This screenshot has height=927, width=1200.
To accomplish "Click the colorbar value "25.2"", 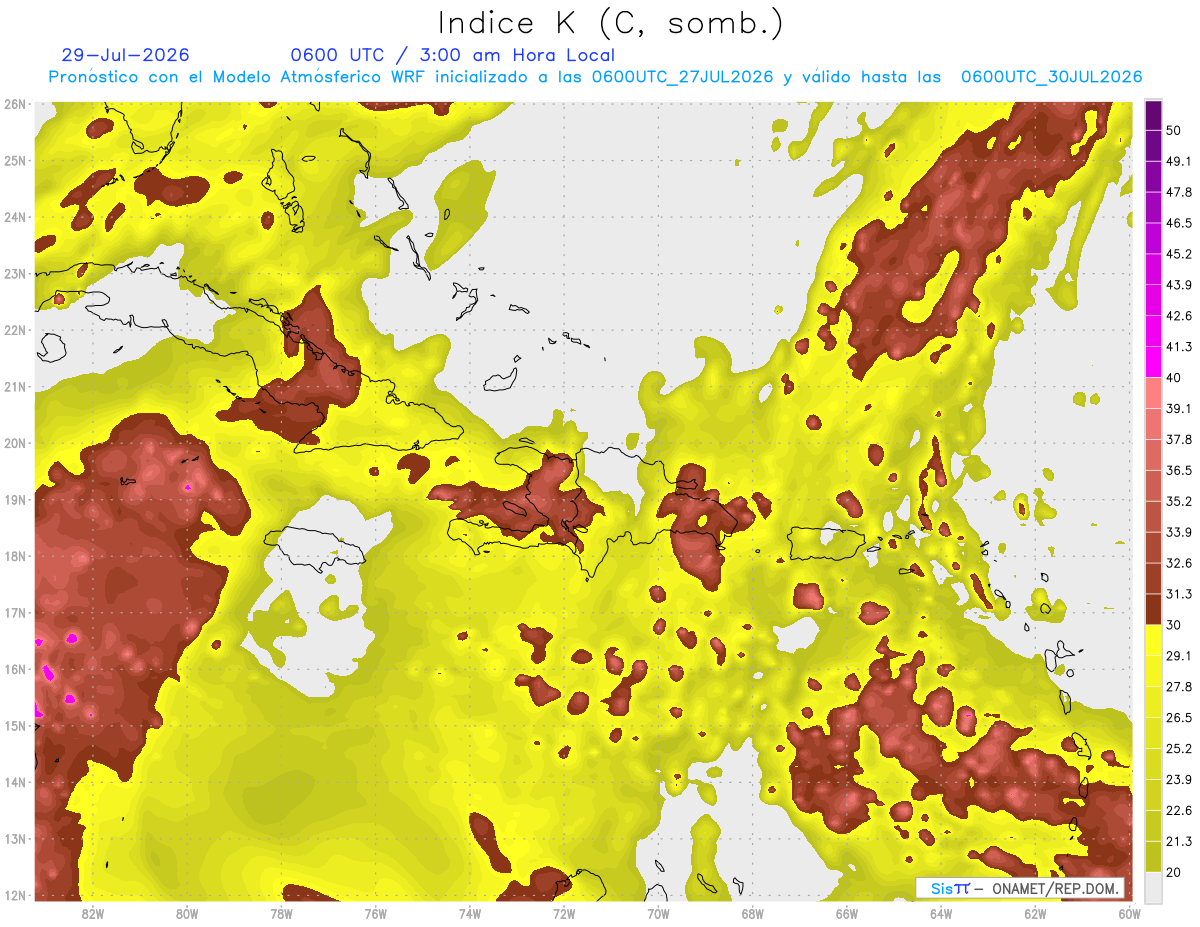I will (1179, 749).
